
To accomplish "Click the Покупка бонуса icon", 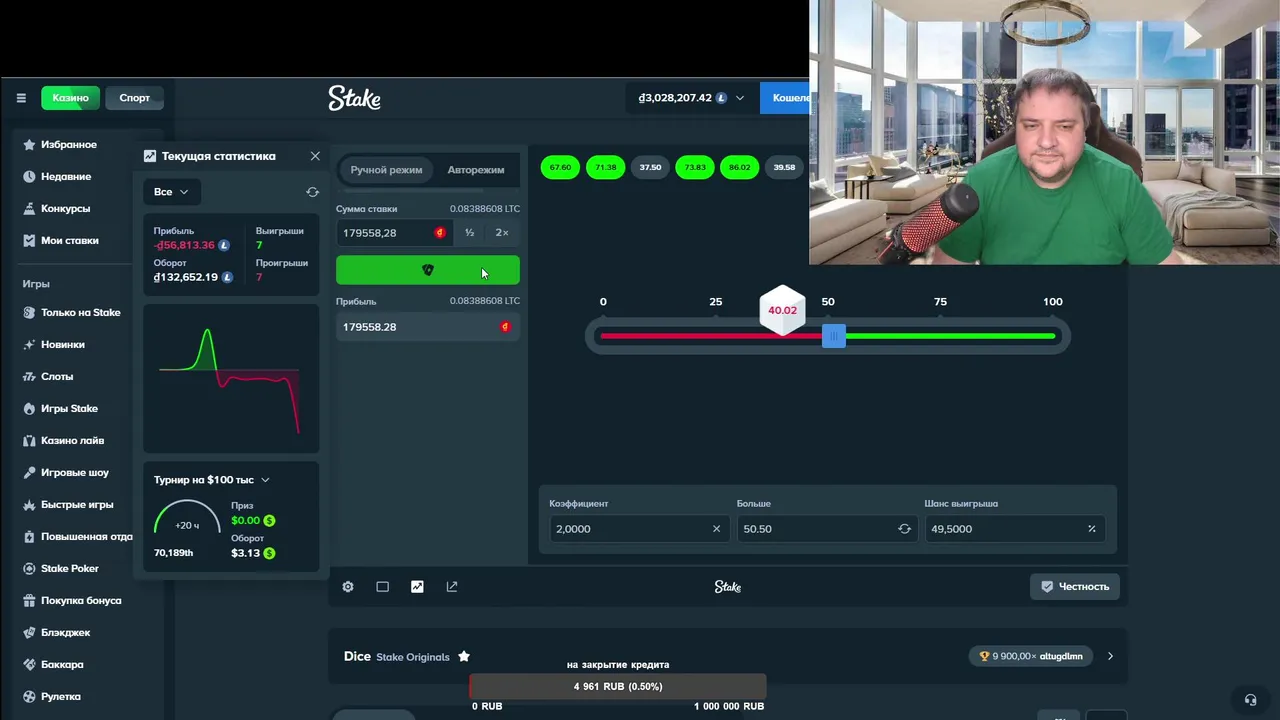I will click(x=30, y=601).
